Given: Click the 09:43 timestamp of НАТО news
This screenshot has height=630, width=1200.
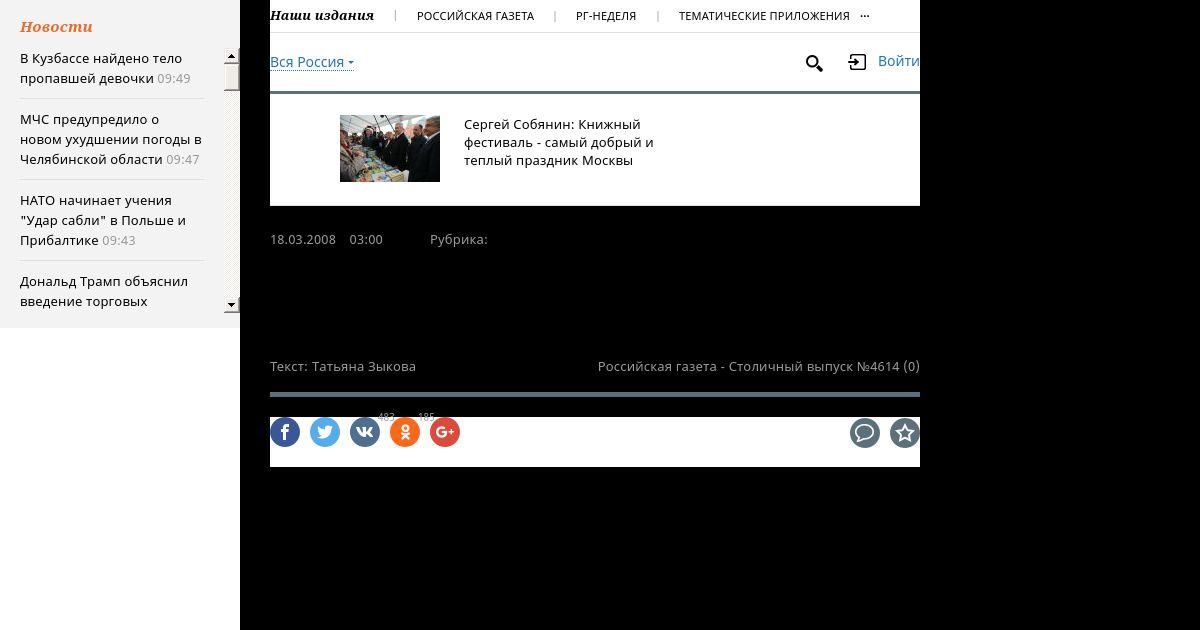Looking at the screenshot, I should pyautogui.click(x=119, y=241).
